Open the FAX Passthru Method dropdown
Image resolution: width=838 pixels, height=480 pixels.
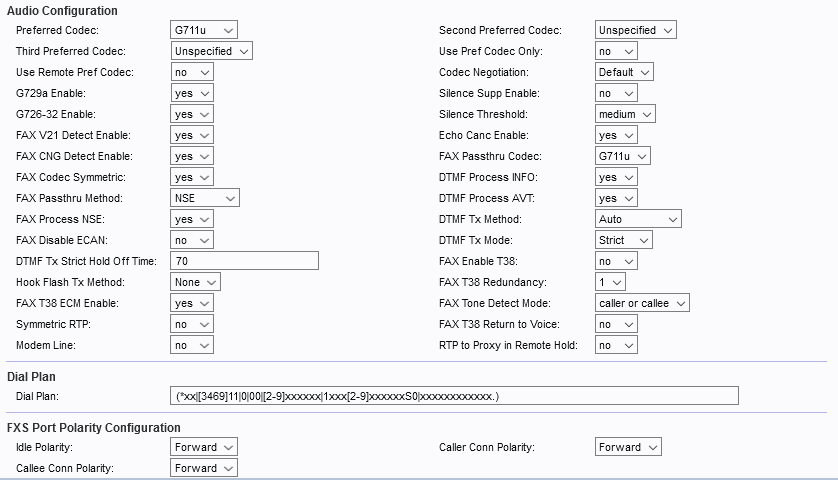click(x=205, y=198)
